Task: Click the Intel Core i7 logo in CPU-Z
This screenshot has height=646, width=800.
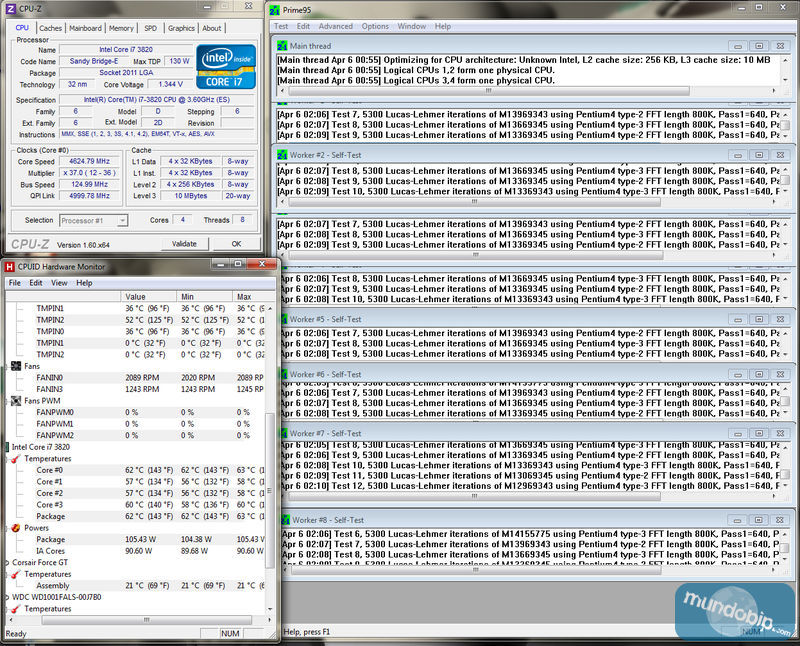Action: 226,66
